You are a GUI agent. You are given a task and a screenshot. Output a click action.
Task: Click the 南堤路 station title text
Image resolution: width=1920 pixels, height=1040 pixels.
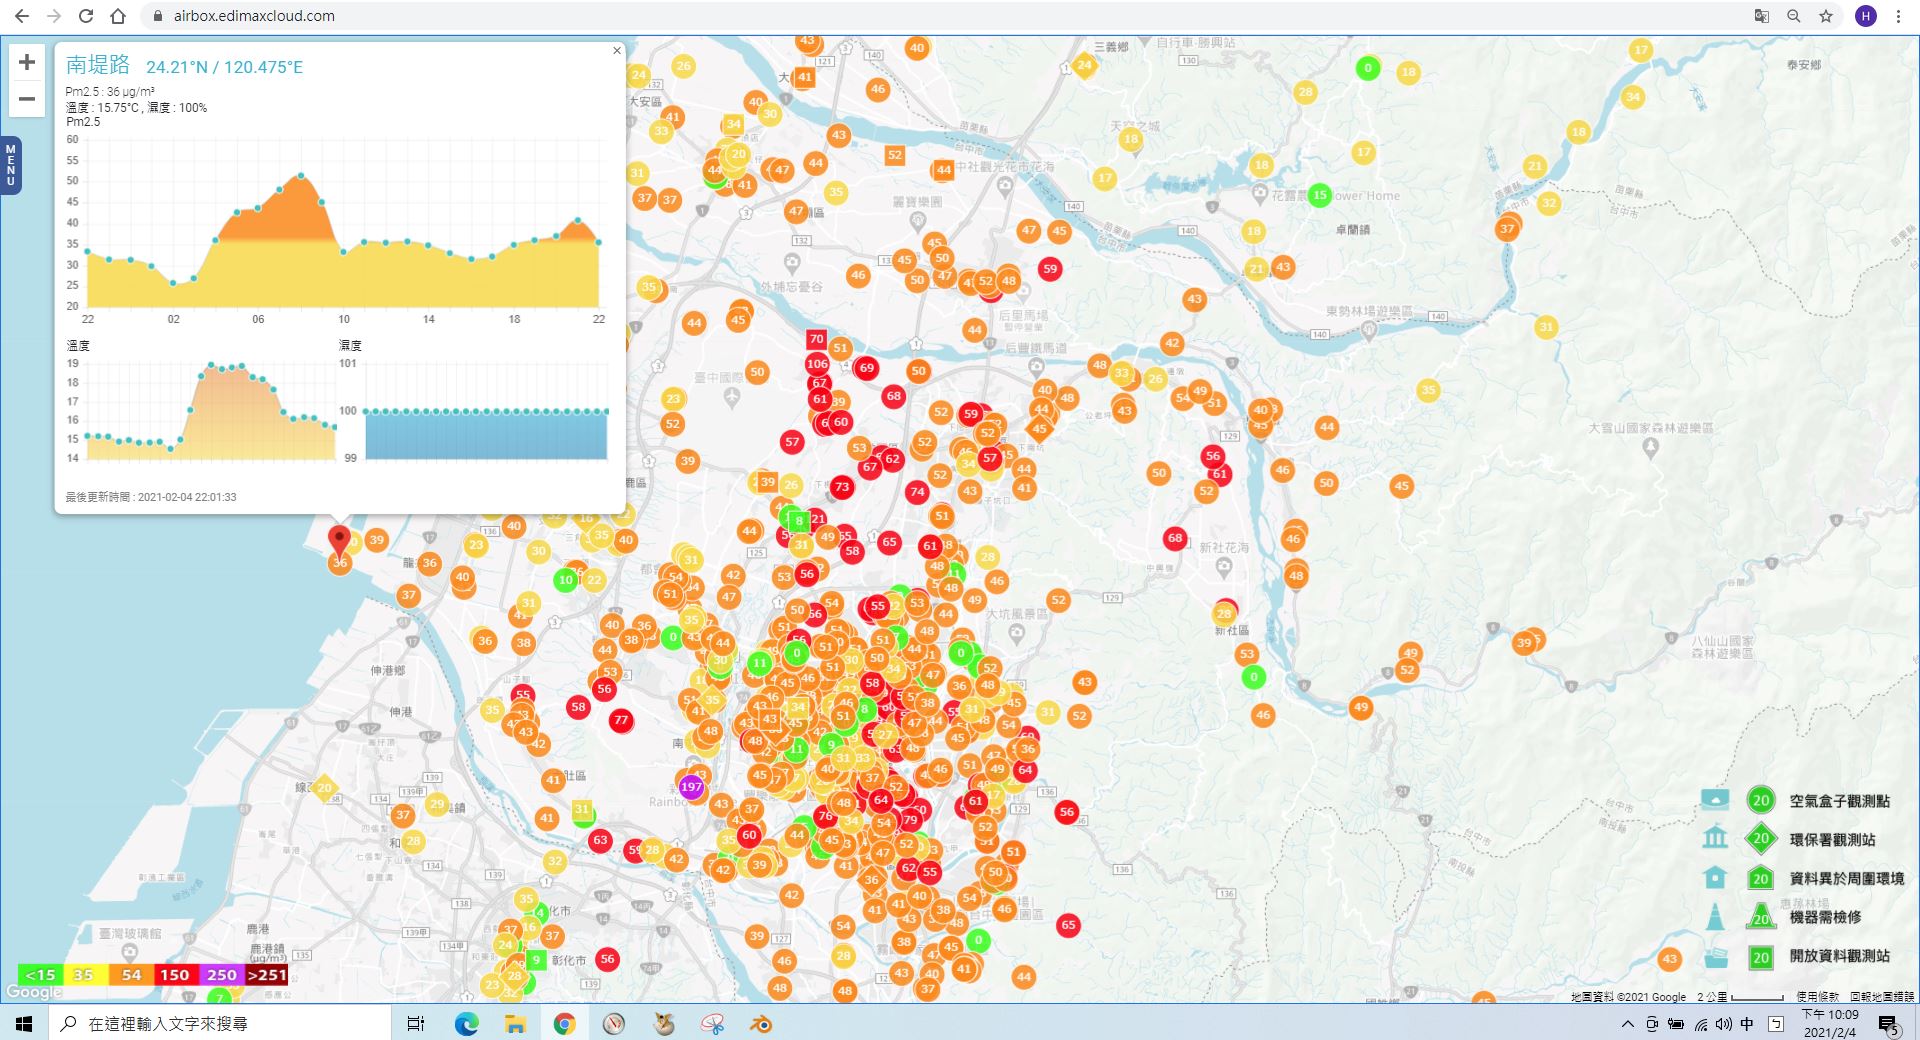point(98,65)
